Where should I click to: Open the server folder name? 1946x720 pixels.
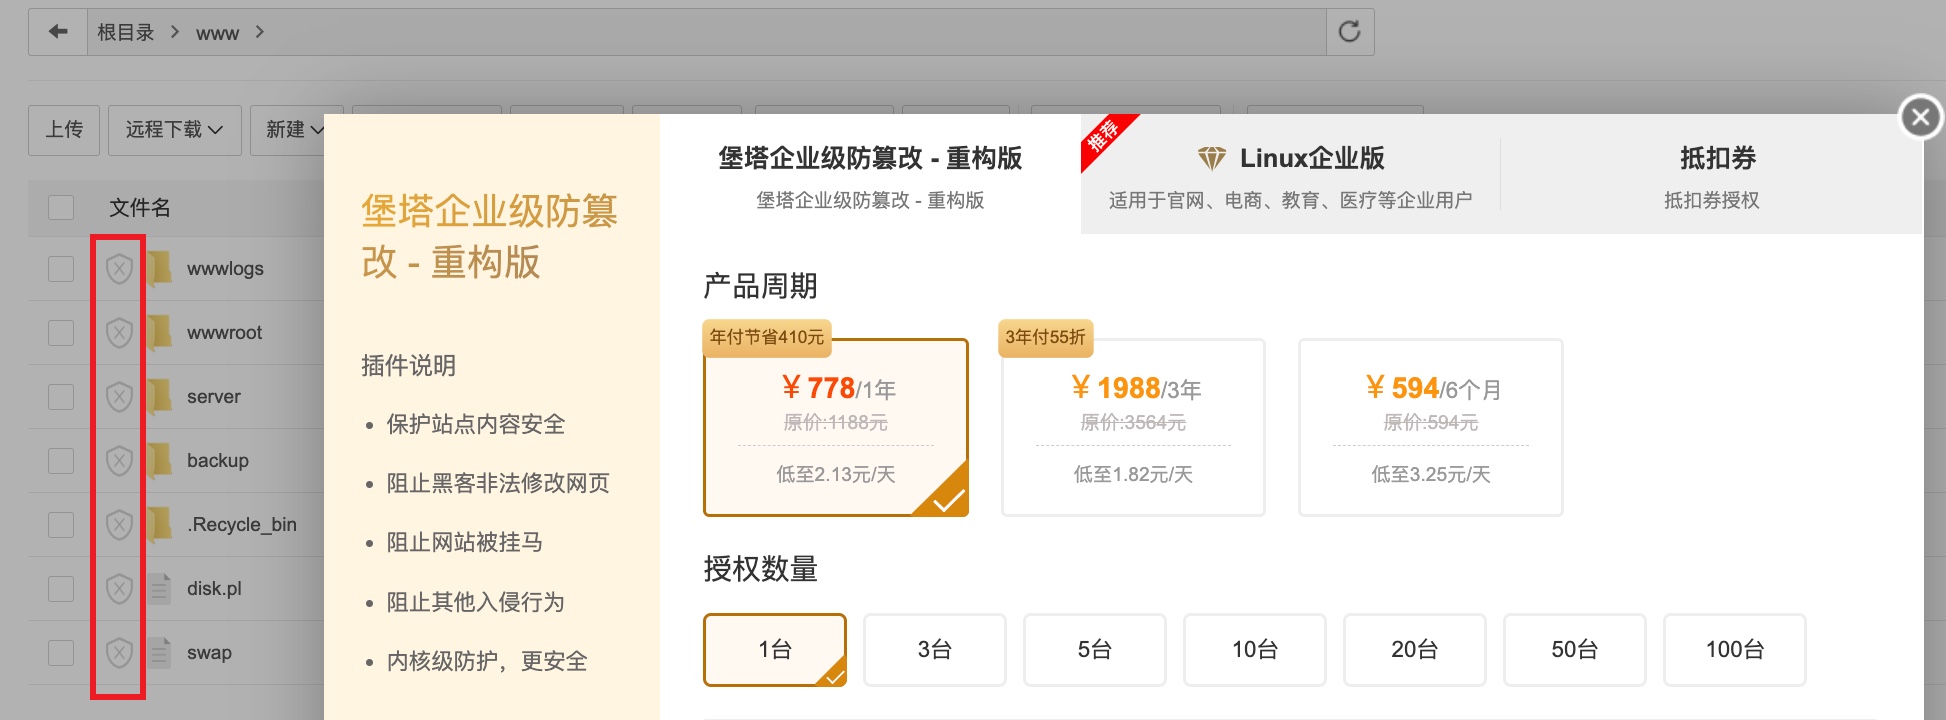tap(214, 396)
